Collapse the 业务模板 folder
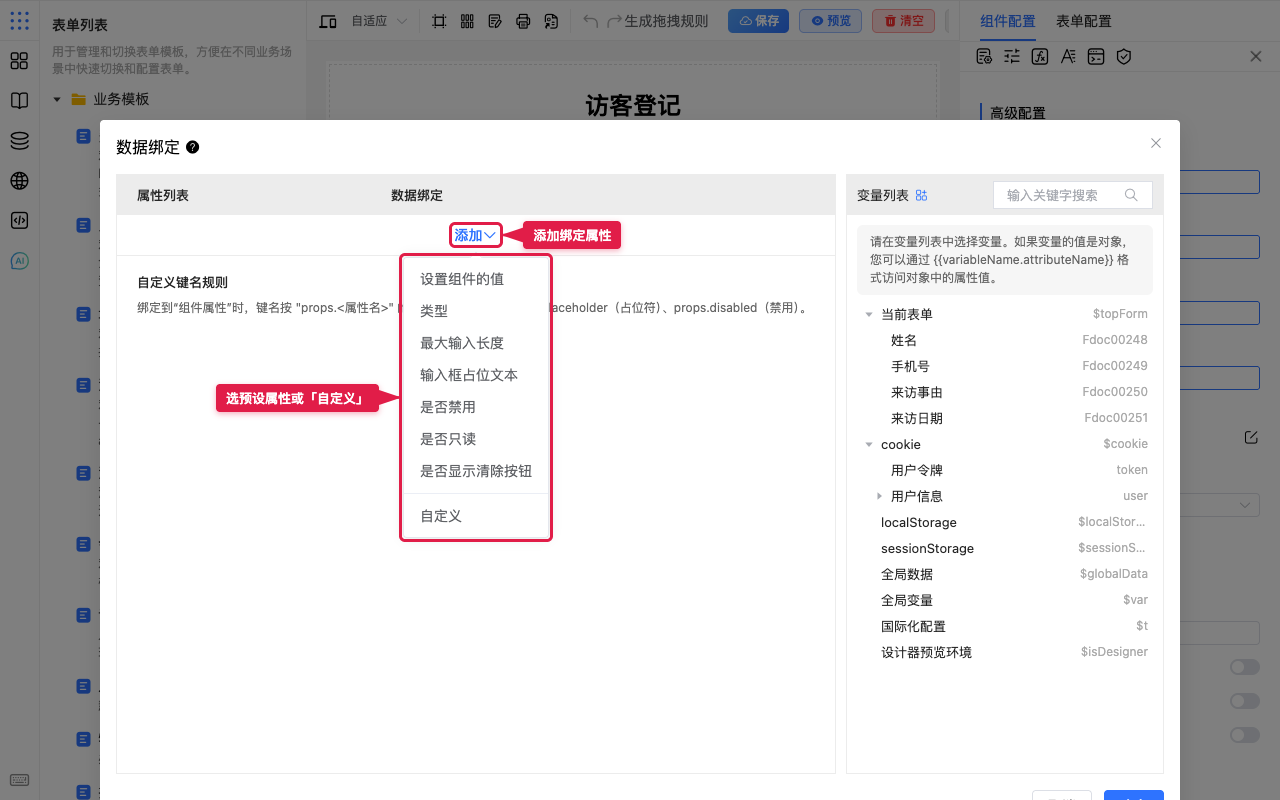 click(57, 99)
